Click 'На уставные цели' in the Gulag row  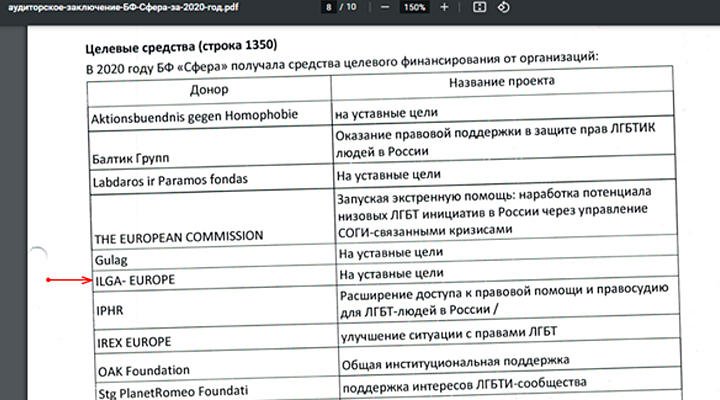coord(391,253)
